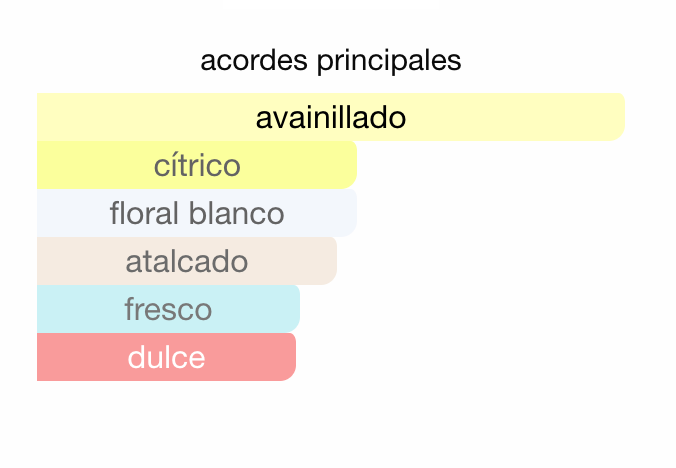
Task: Click the floral blanco text label
Action: tap(197, 213)
